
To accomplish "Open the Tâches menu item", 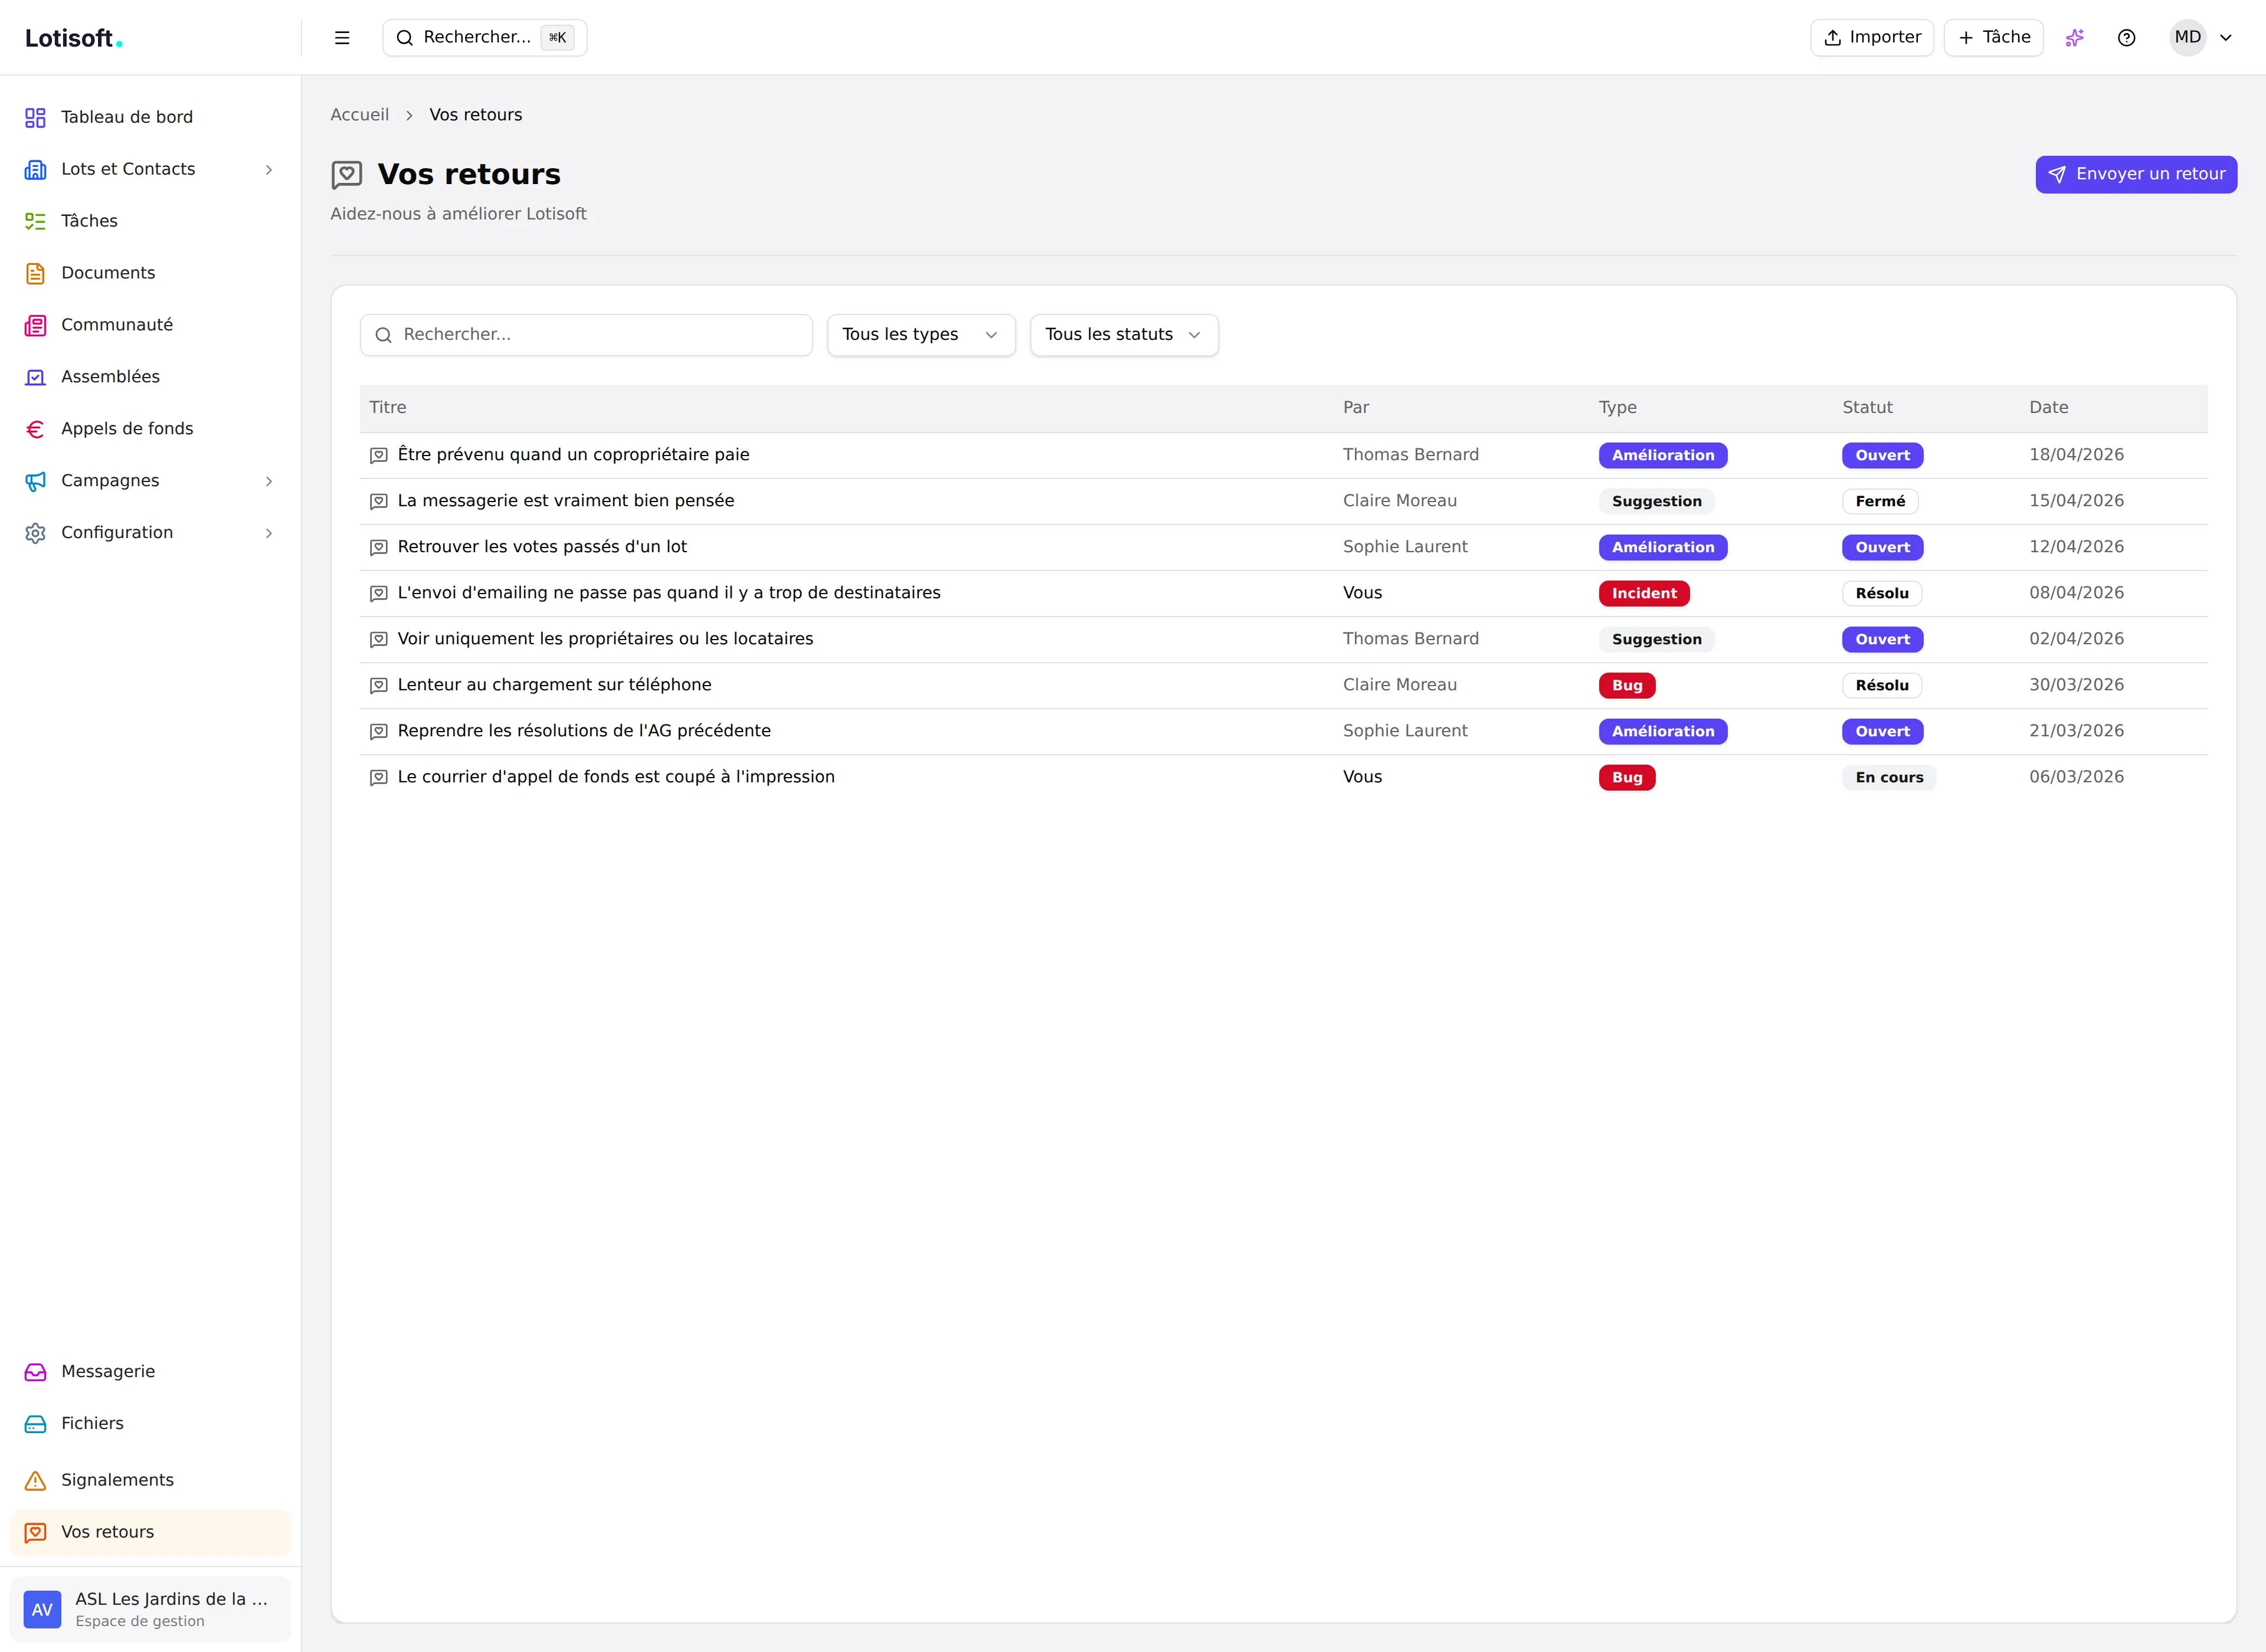I will [x=150, y=221].
